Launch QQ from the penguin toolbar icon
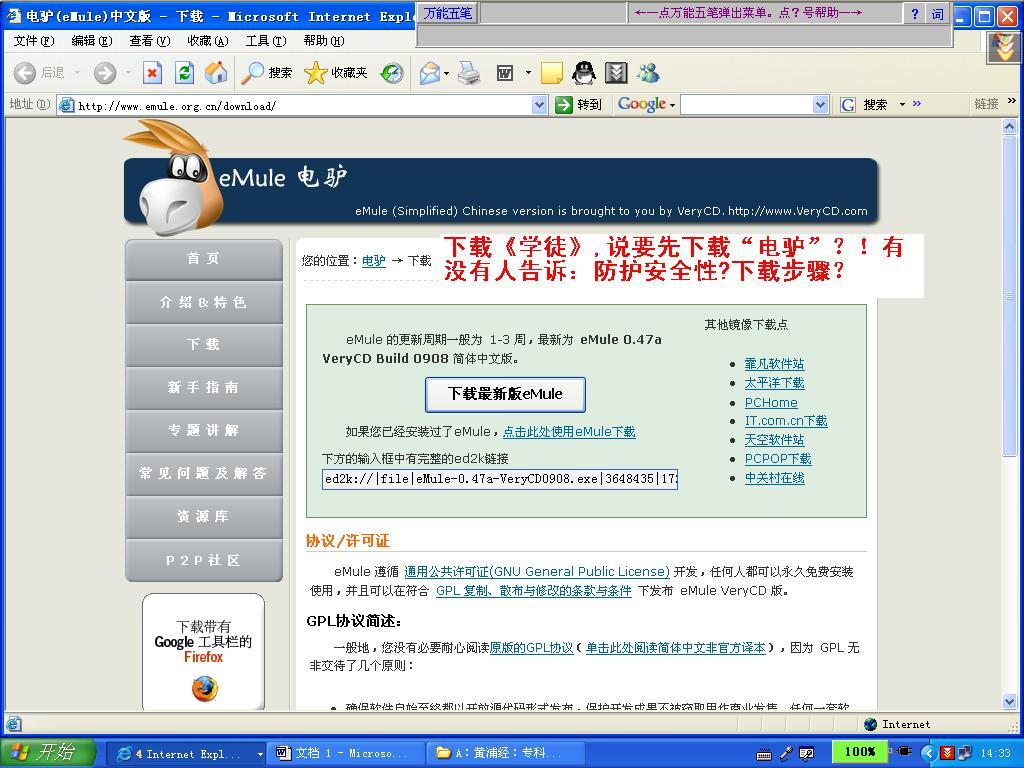This screenshot has height=768, width=1024. tap(584, 72)
